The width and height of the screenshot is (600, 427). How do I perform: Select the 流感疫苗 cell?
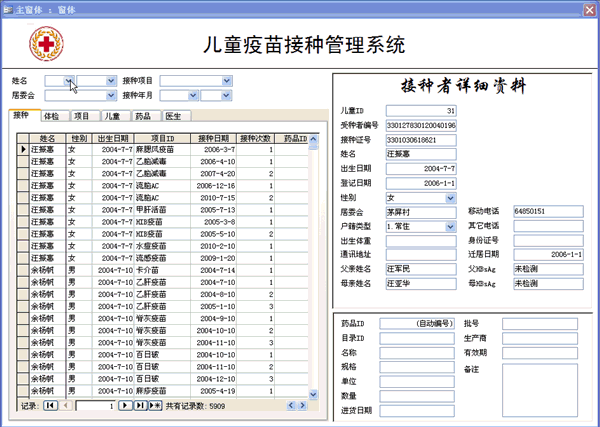point(162,258)
